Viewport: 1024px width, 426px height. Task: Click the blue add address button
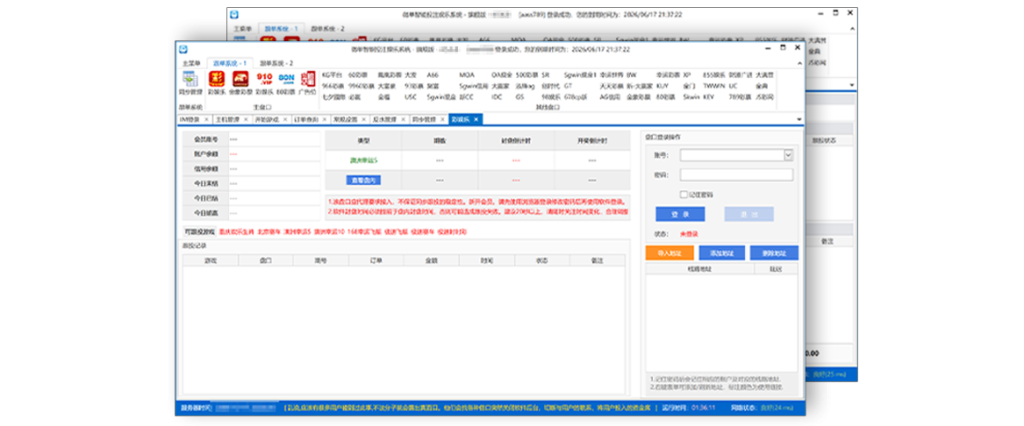tap(721, 253)
